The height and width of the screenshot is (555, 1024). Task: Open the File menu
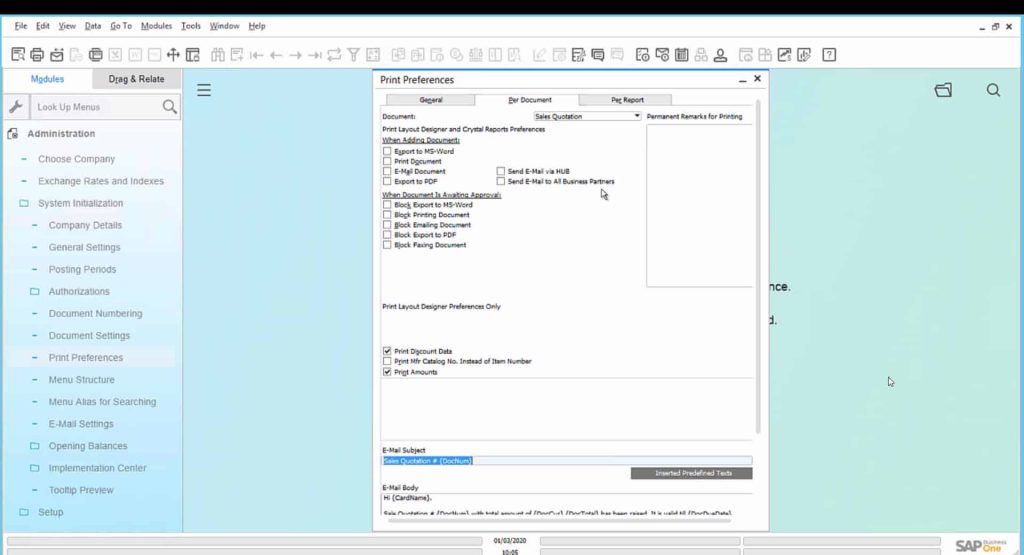(21, 26)
